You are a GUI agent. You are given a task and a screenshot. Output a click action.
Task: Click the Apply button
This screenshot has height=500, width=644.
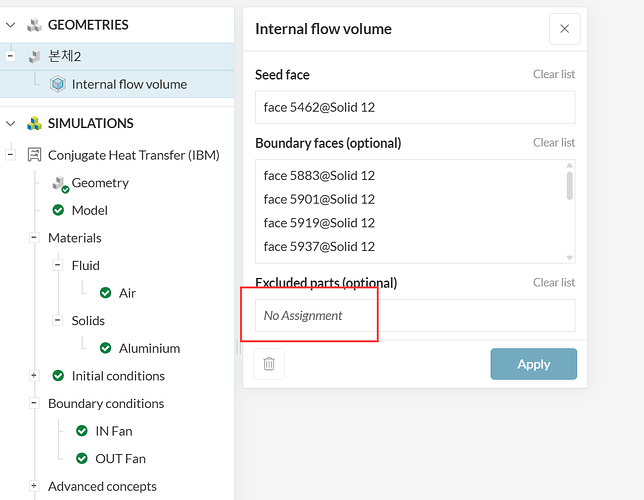pyautogui.click(x=534, y=364)
